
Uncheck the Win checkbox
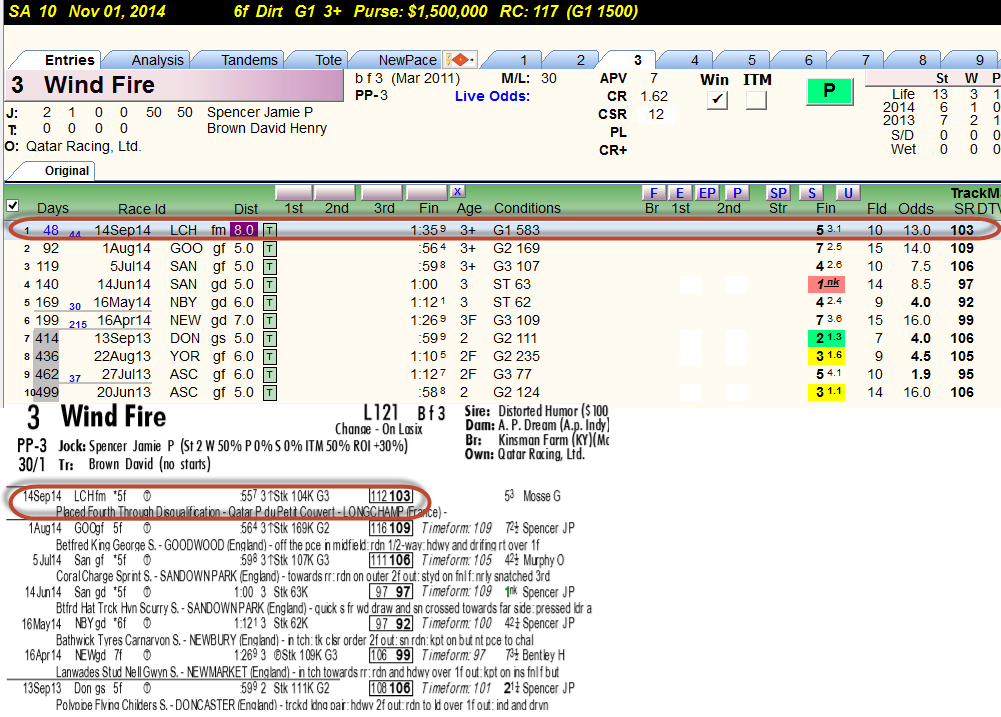point(718,100)
